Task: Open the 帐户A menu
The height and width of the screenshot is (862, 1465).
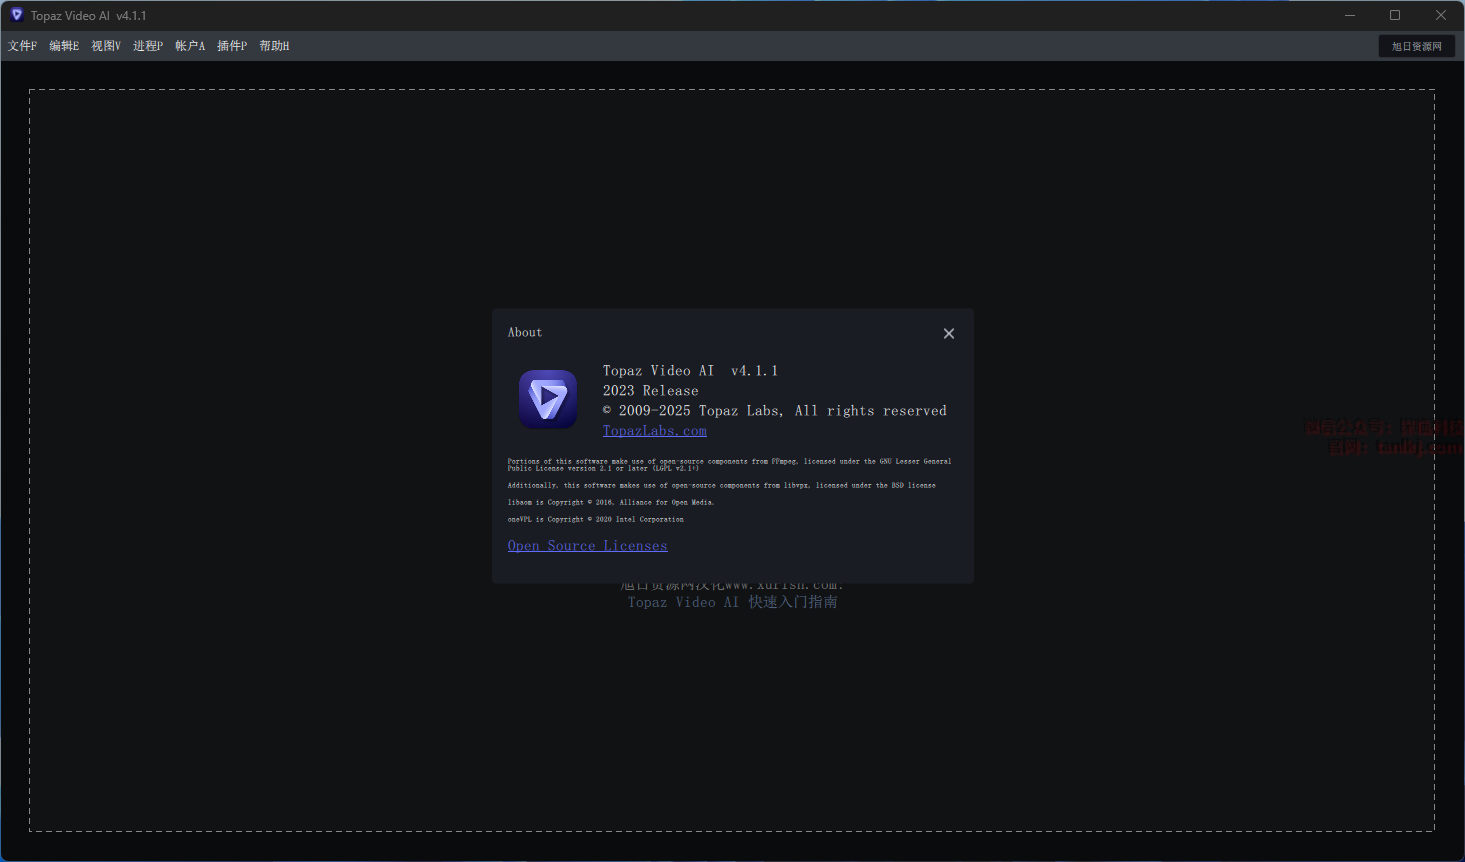Action: [x=190, y=46]
